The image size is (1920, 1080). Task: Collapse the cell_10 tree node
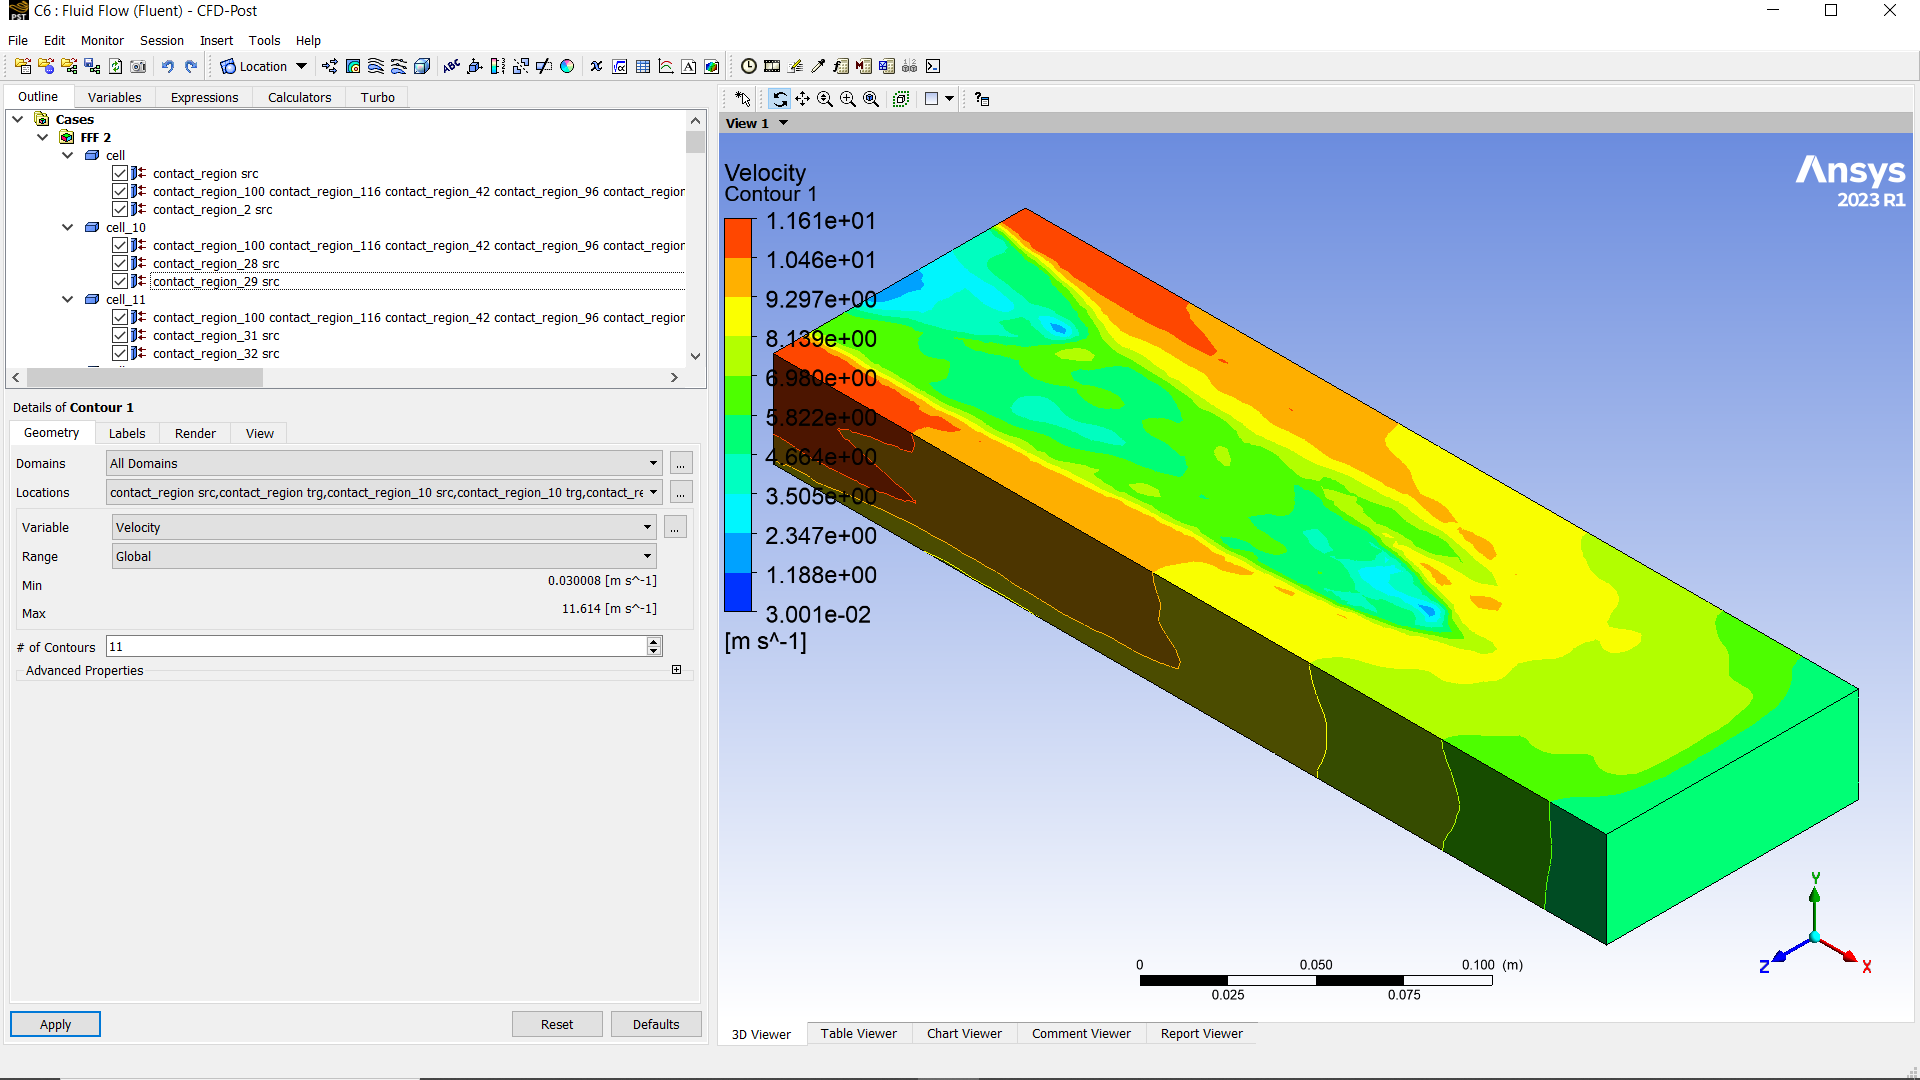pos(67,227)
